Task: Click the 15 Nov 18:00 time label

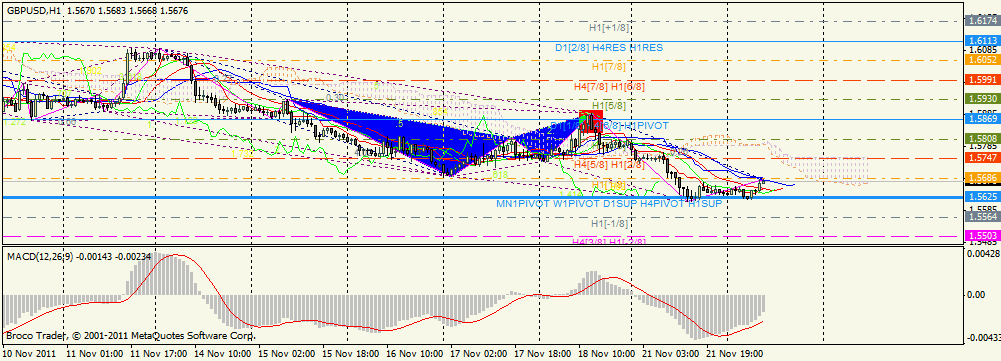Action: pyautogui.click(x=350, y=353)
